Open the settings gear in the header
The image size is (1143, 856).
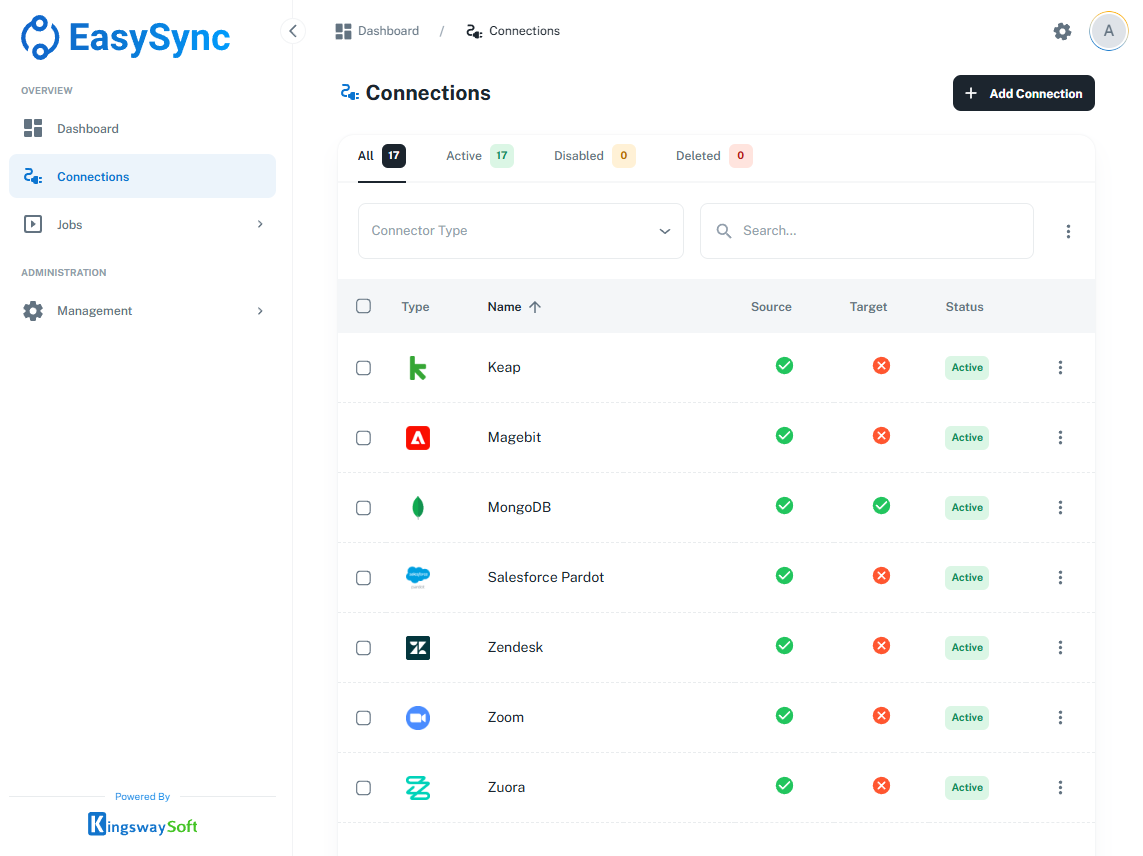1062,31
